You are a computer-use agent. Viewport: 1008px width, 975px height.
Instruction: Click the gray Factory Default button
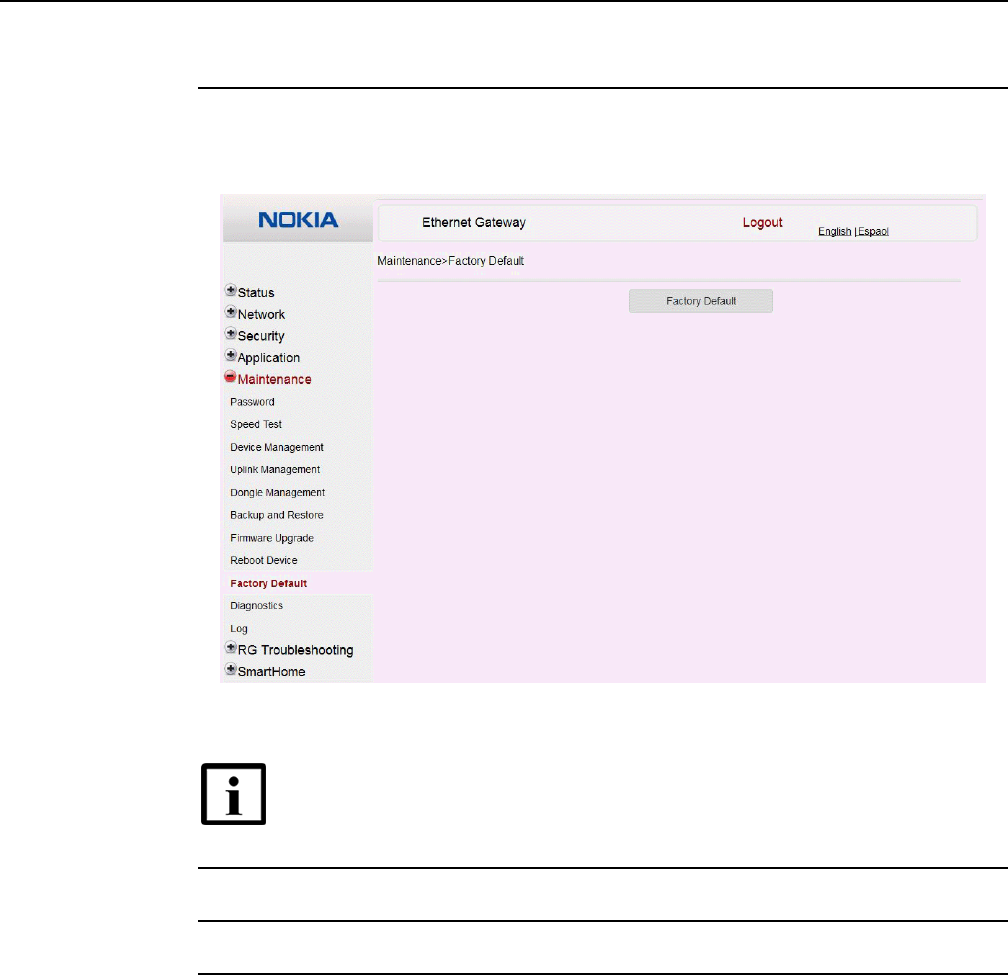tap(701, 301)
